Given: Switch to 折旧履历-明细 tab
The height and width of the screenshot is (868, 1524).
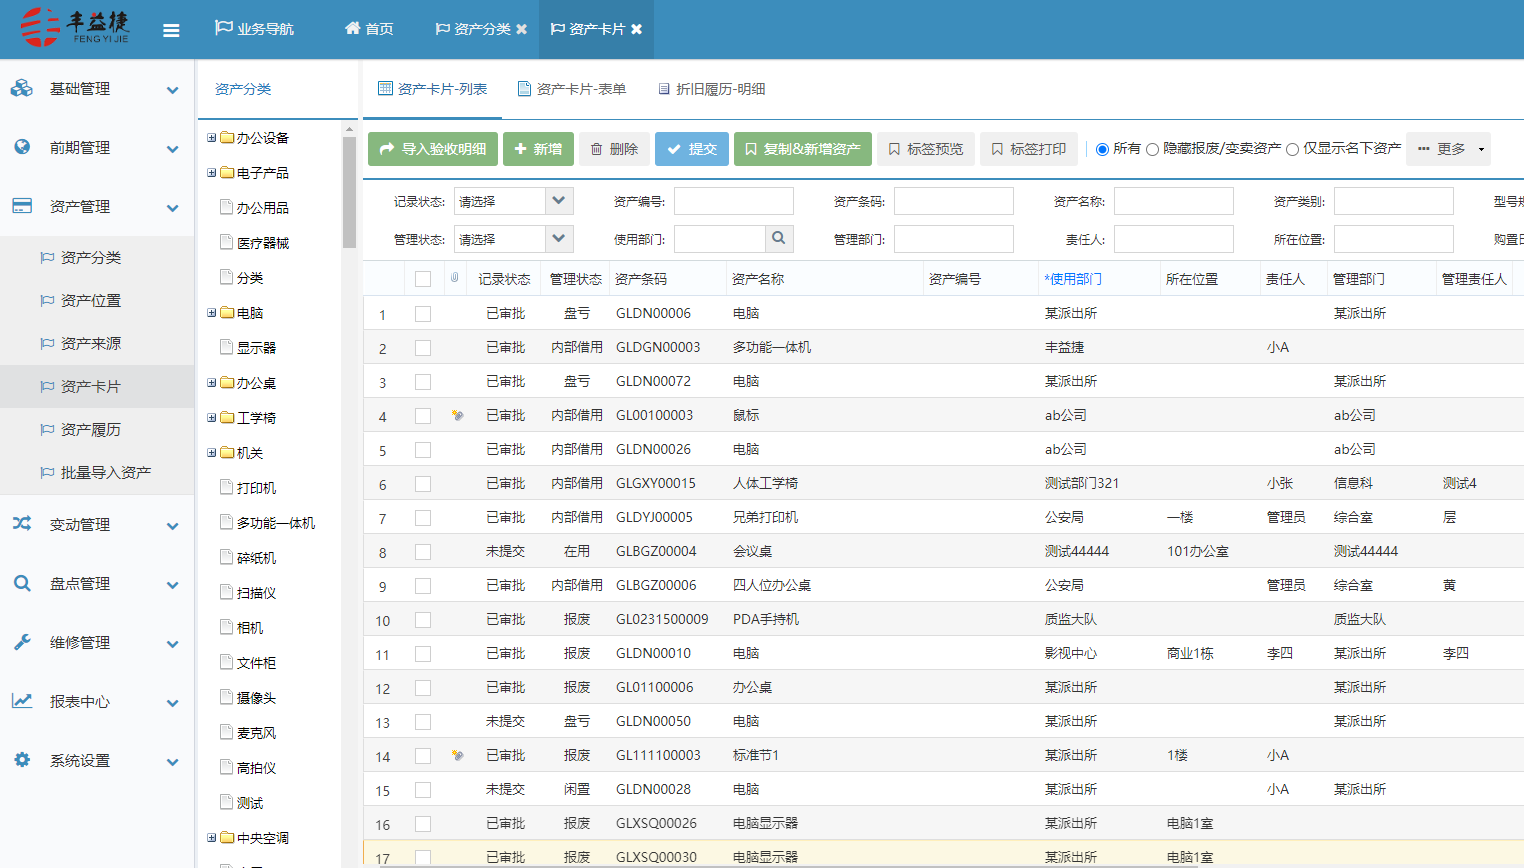Looking at the screenshot, I should 712,89.
